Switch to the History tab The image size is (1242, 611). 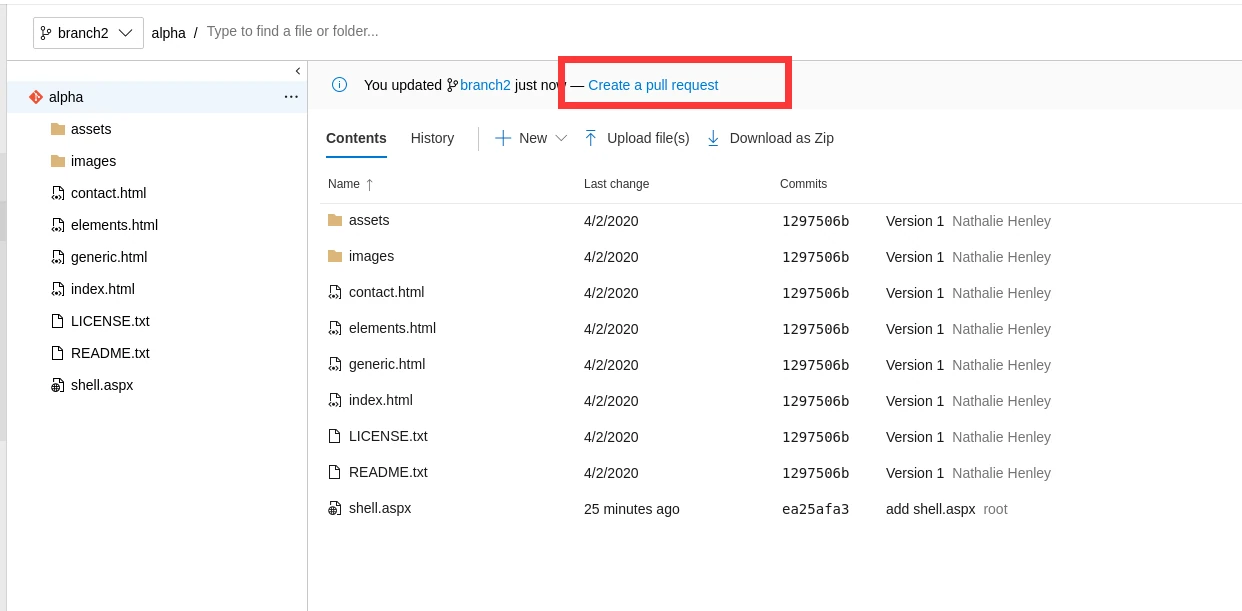(432, 138)
